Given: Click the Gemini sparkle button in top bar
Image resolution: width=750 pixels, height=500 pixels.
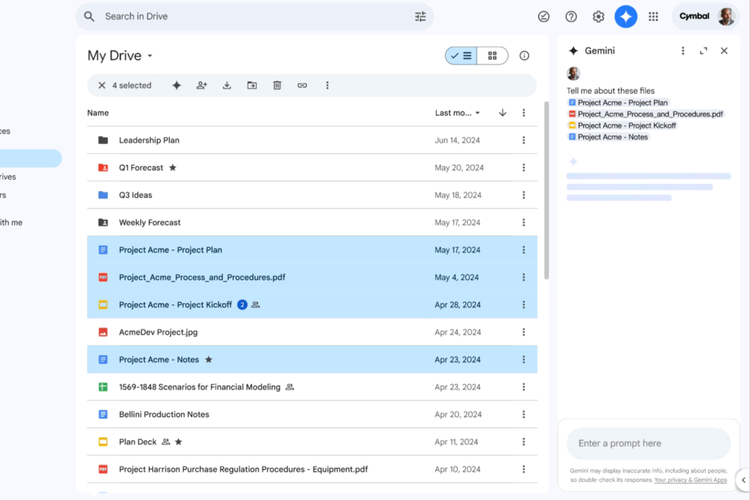Looking at the screenshot, I should tap(625, 16).
